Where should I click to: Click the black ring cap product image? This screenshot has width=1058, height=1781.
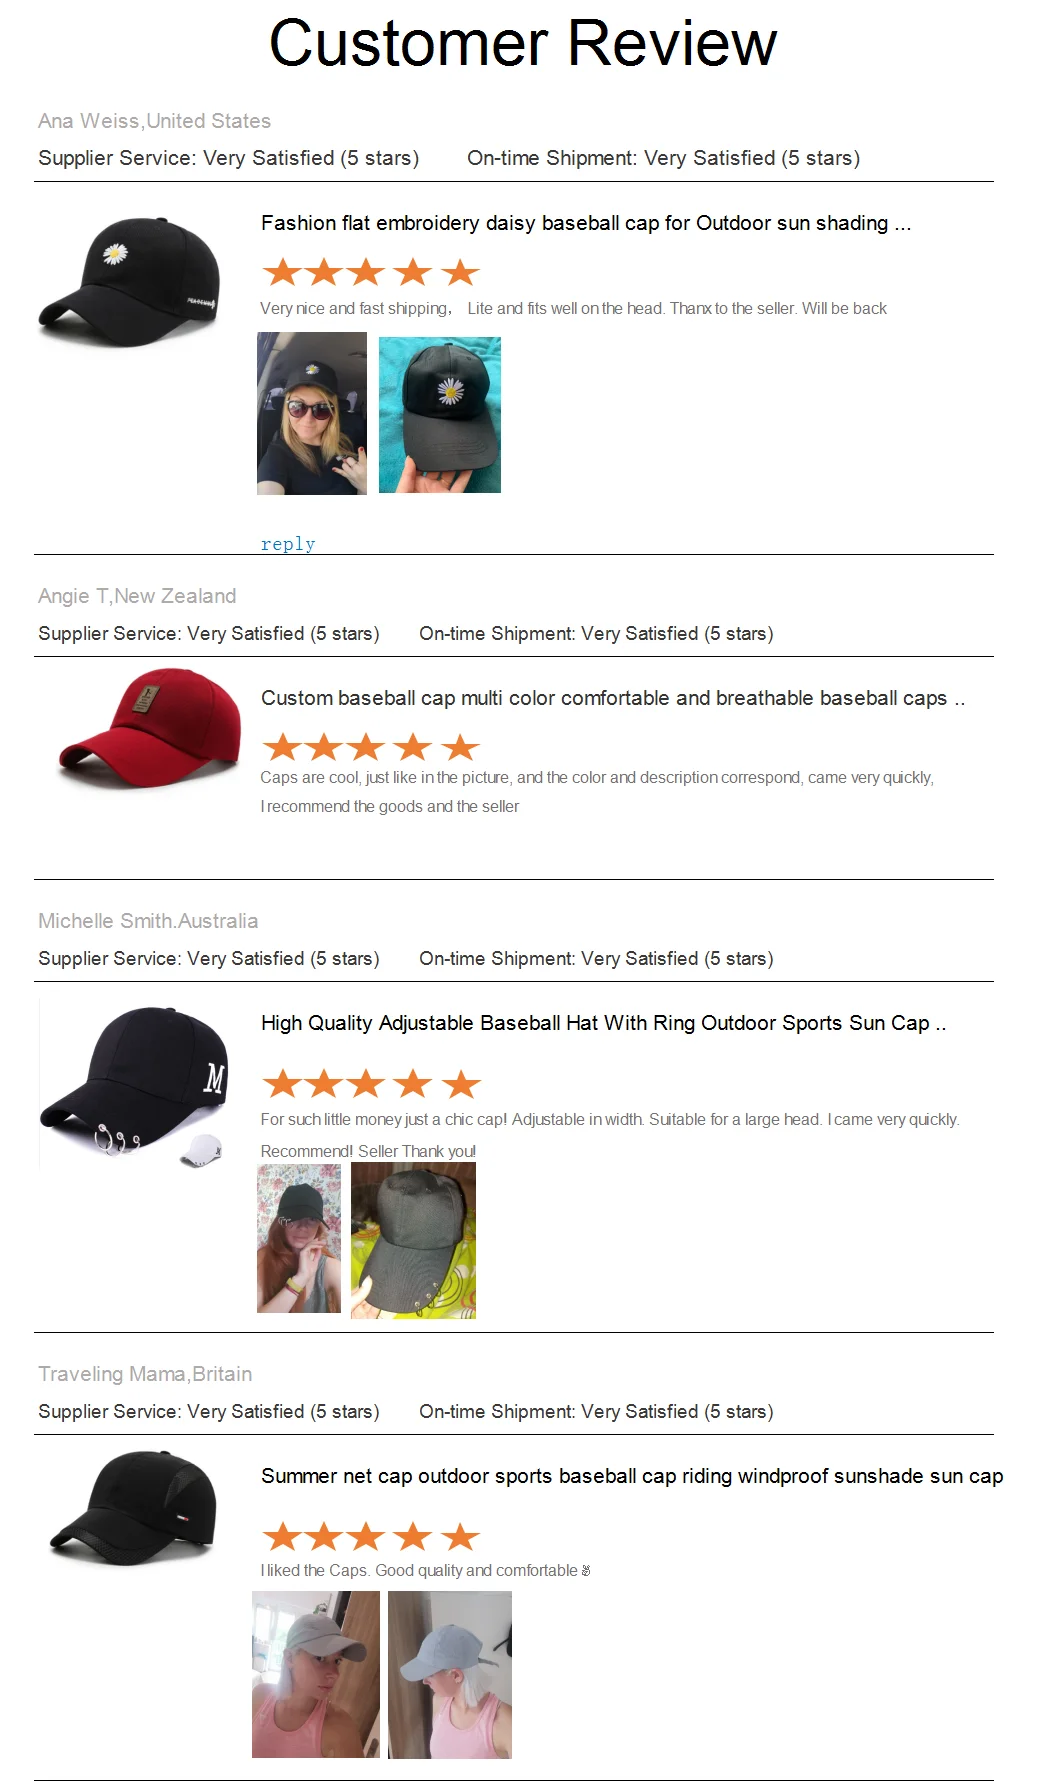pyautogui.click(x=134, y=1084)
